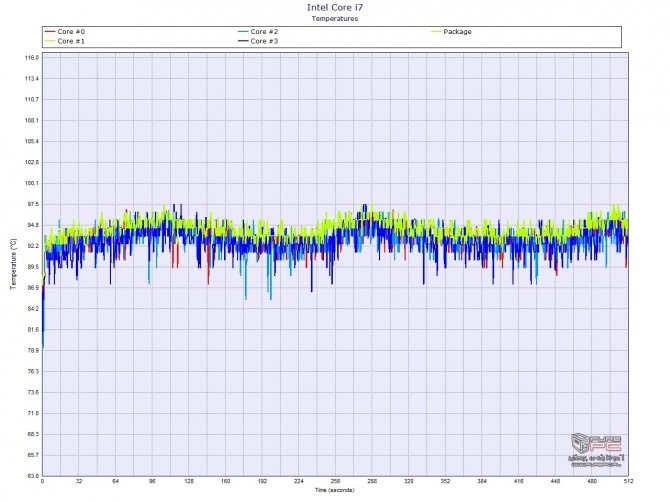Click the 71.0 y-axis value

click(x=33, y=413)
